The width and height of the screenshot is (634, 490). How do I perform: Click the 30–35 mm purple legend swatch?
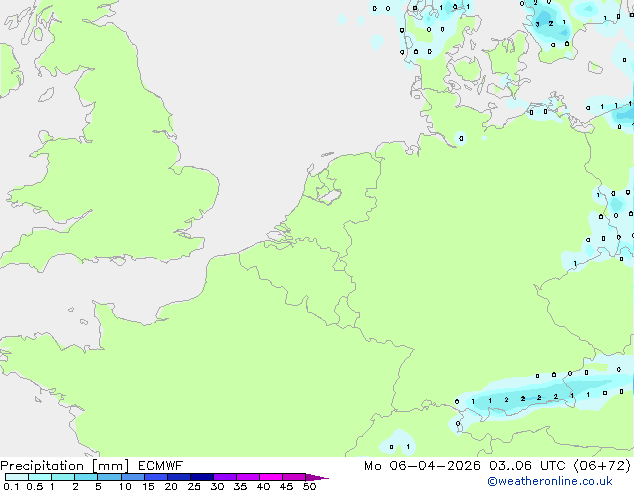coord(225,477)
